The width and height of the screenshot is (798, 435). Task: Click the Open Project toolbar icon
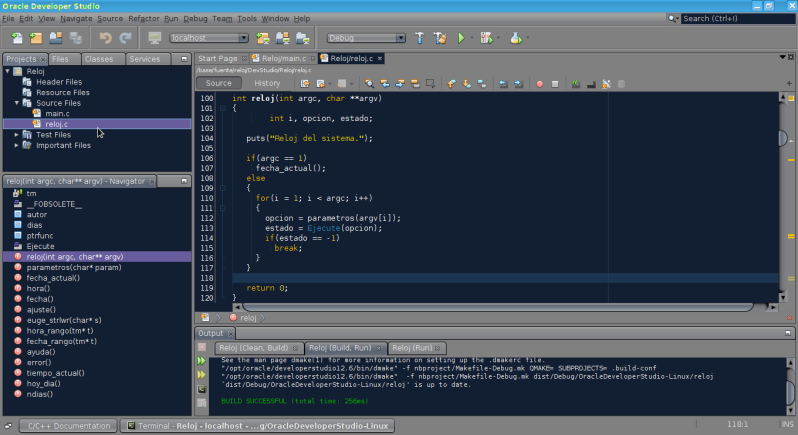click(x=55, y=38)
